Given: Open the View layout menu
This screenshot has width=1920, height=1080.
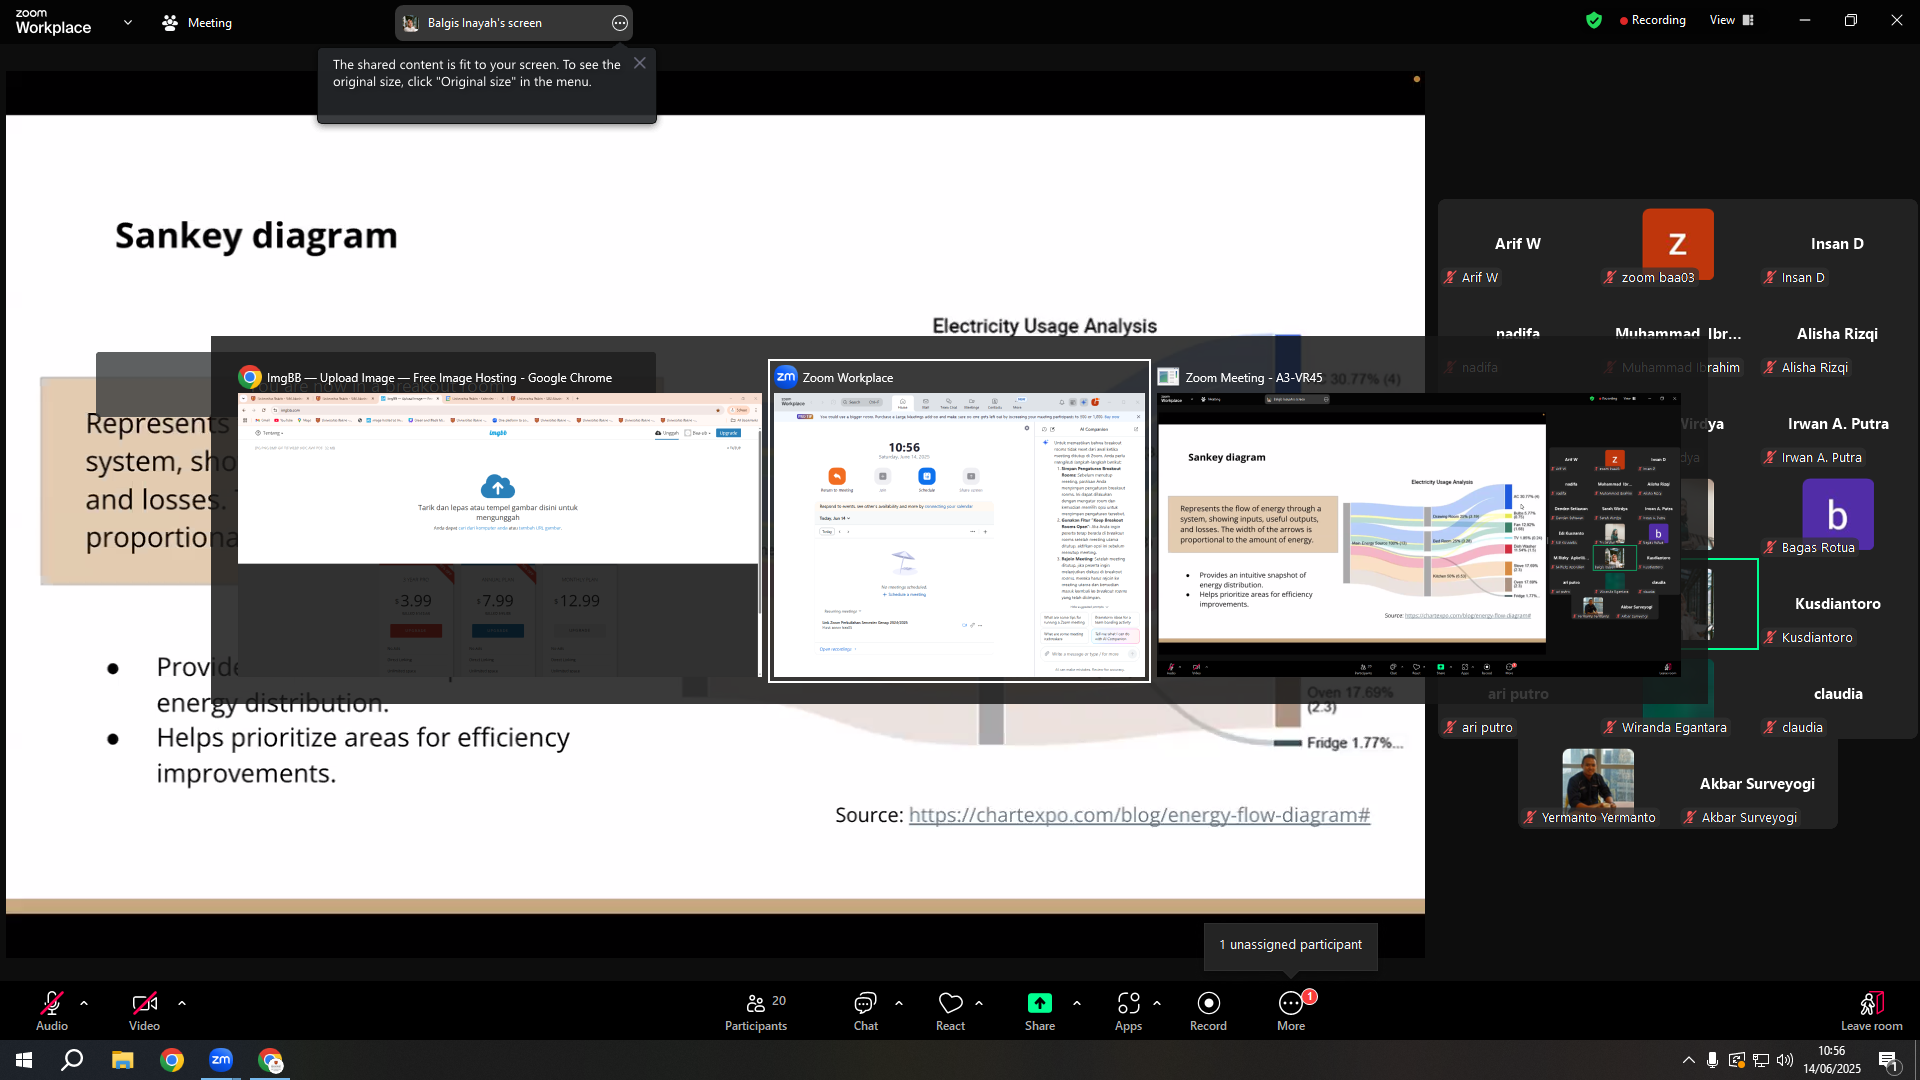Looking at the screenshot, I should (1732, 20).
